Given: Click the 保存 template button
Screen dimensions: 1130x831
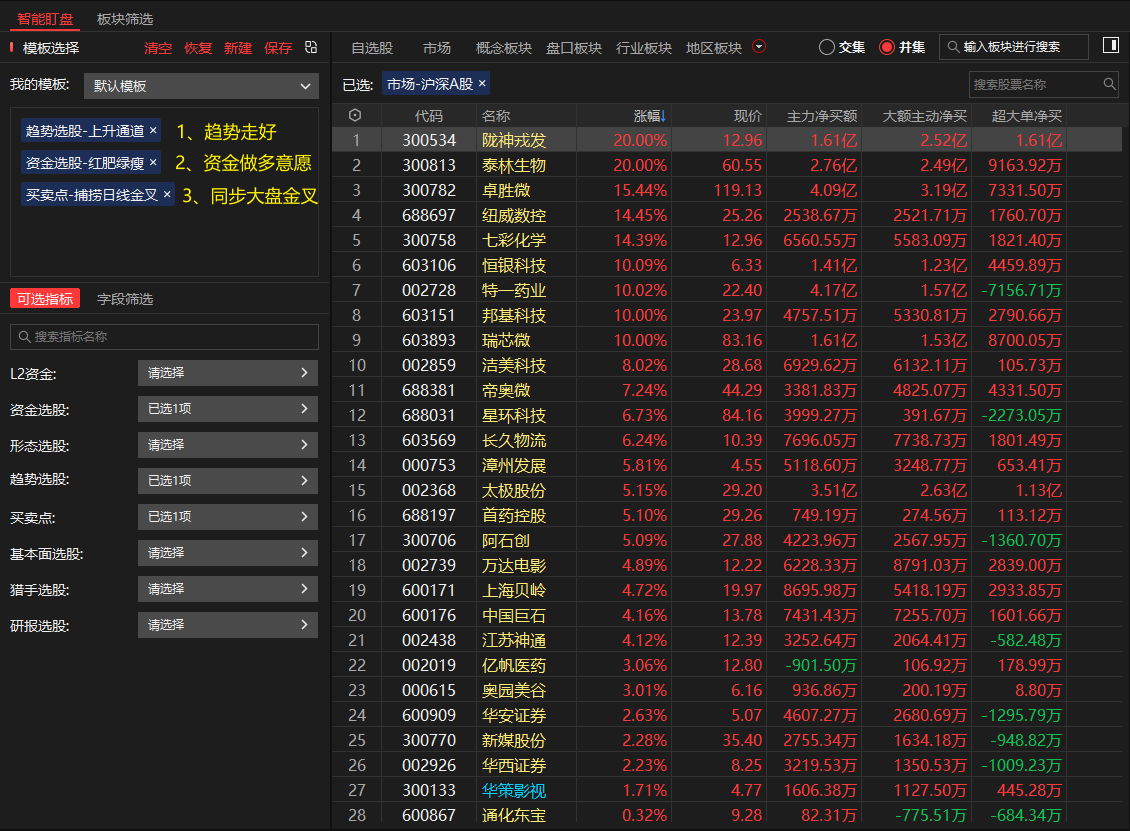Looking at the screenshot, I should click(x=278, y=48).
